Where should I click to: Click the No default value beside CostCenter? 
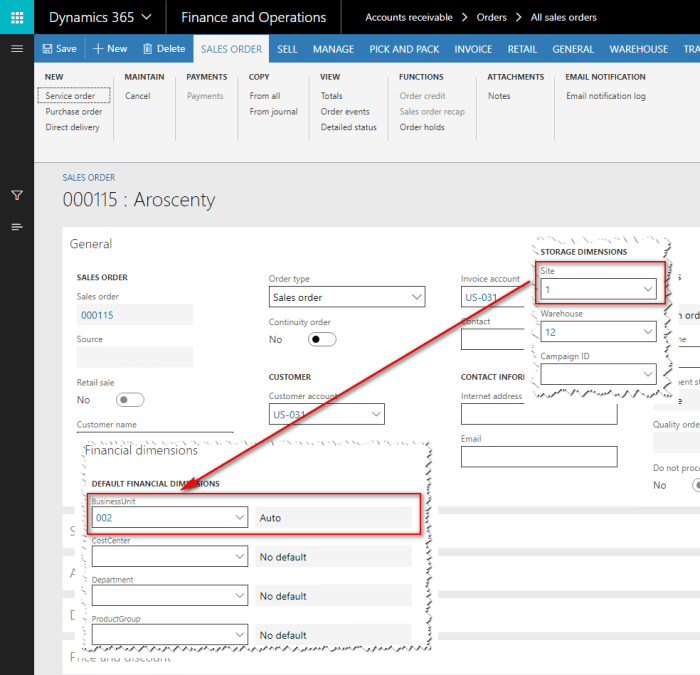[x=333, y=557]
